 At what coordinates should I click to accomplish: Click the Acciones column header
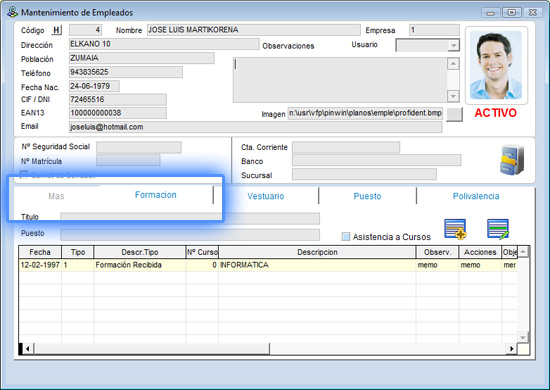click(480, 252)
